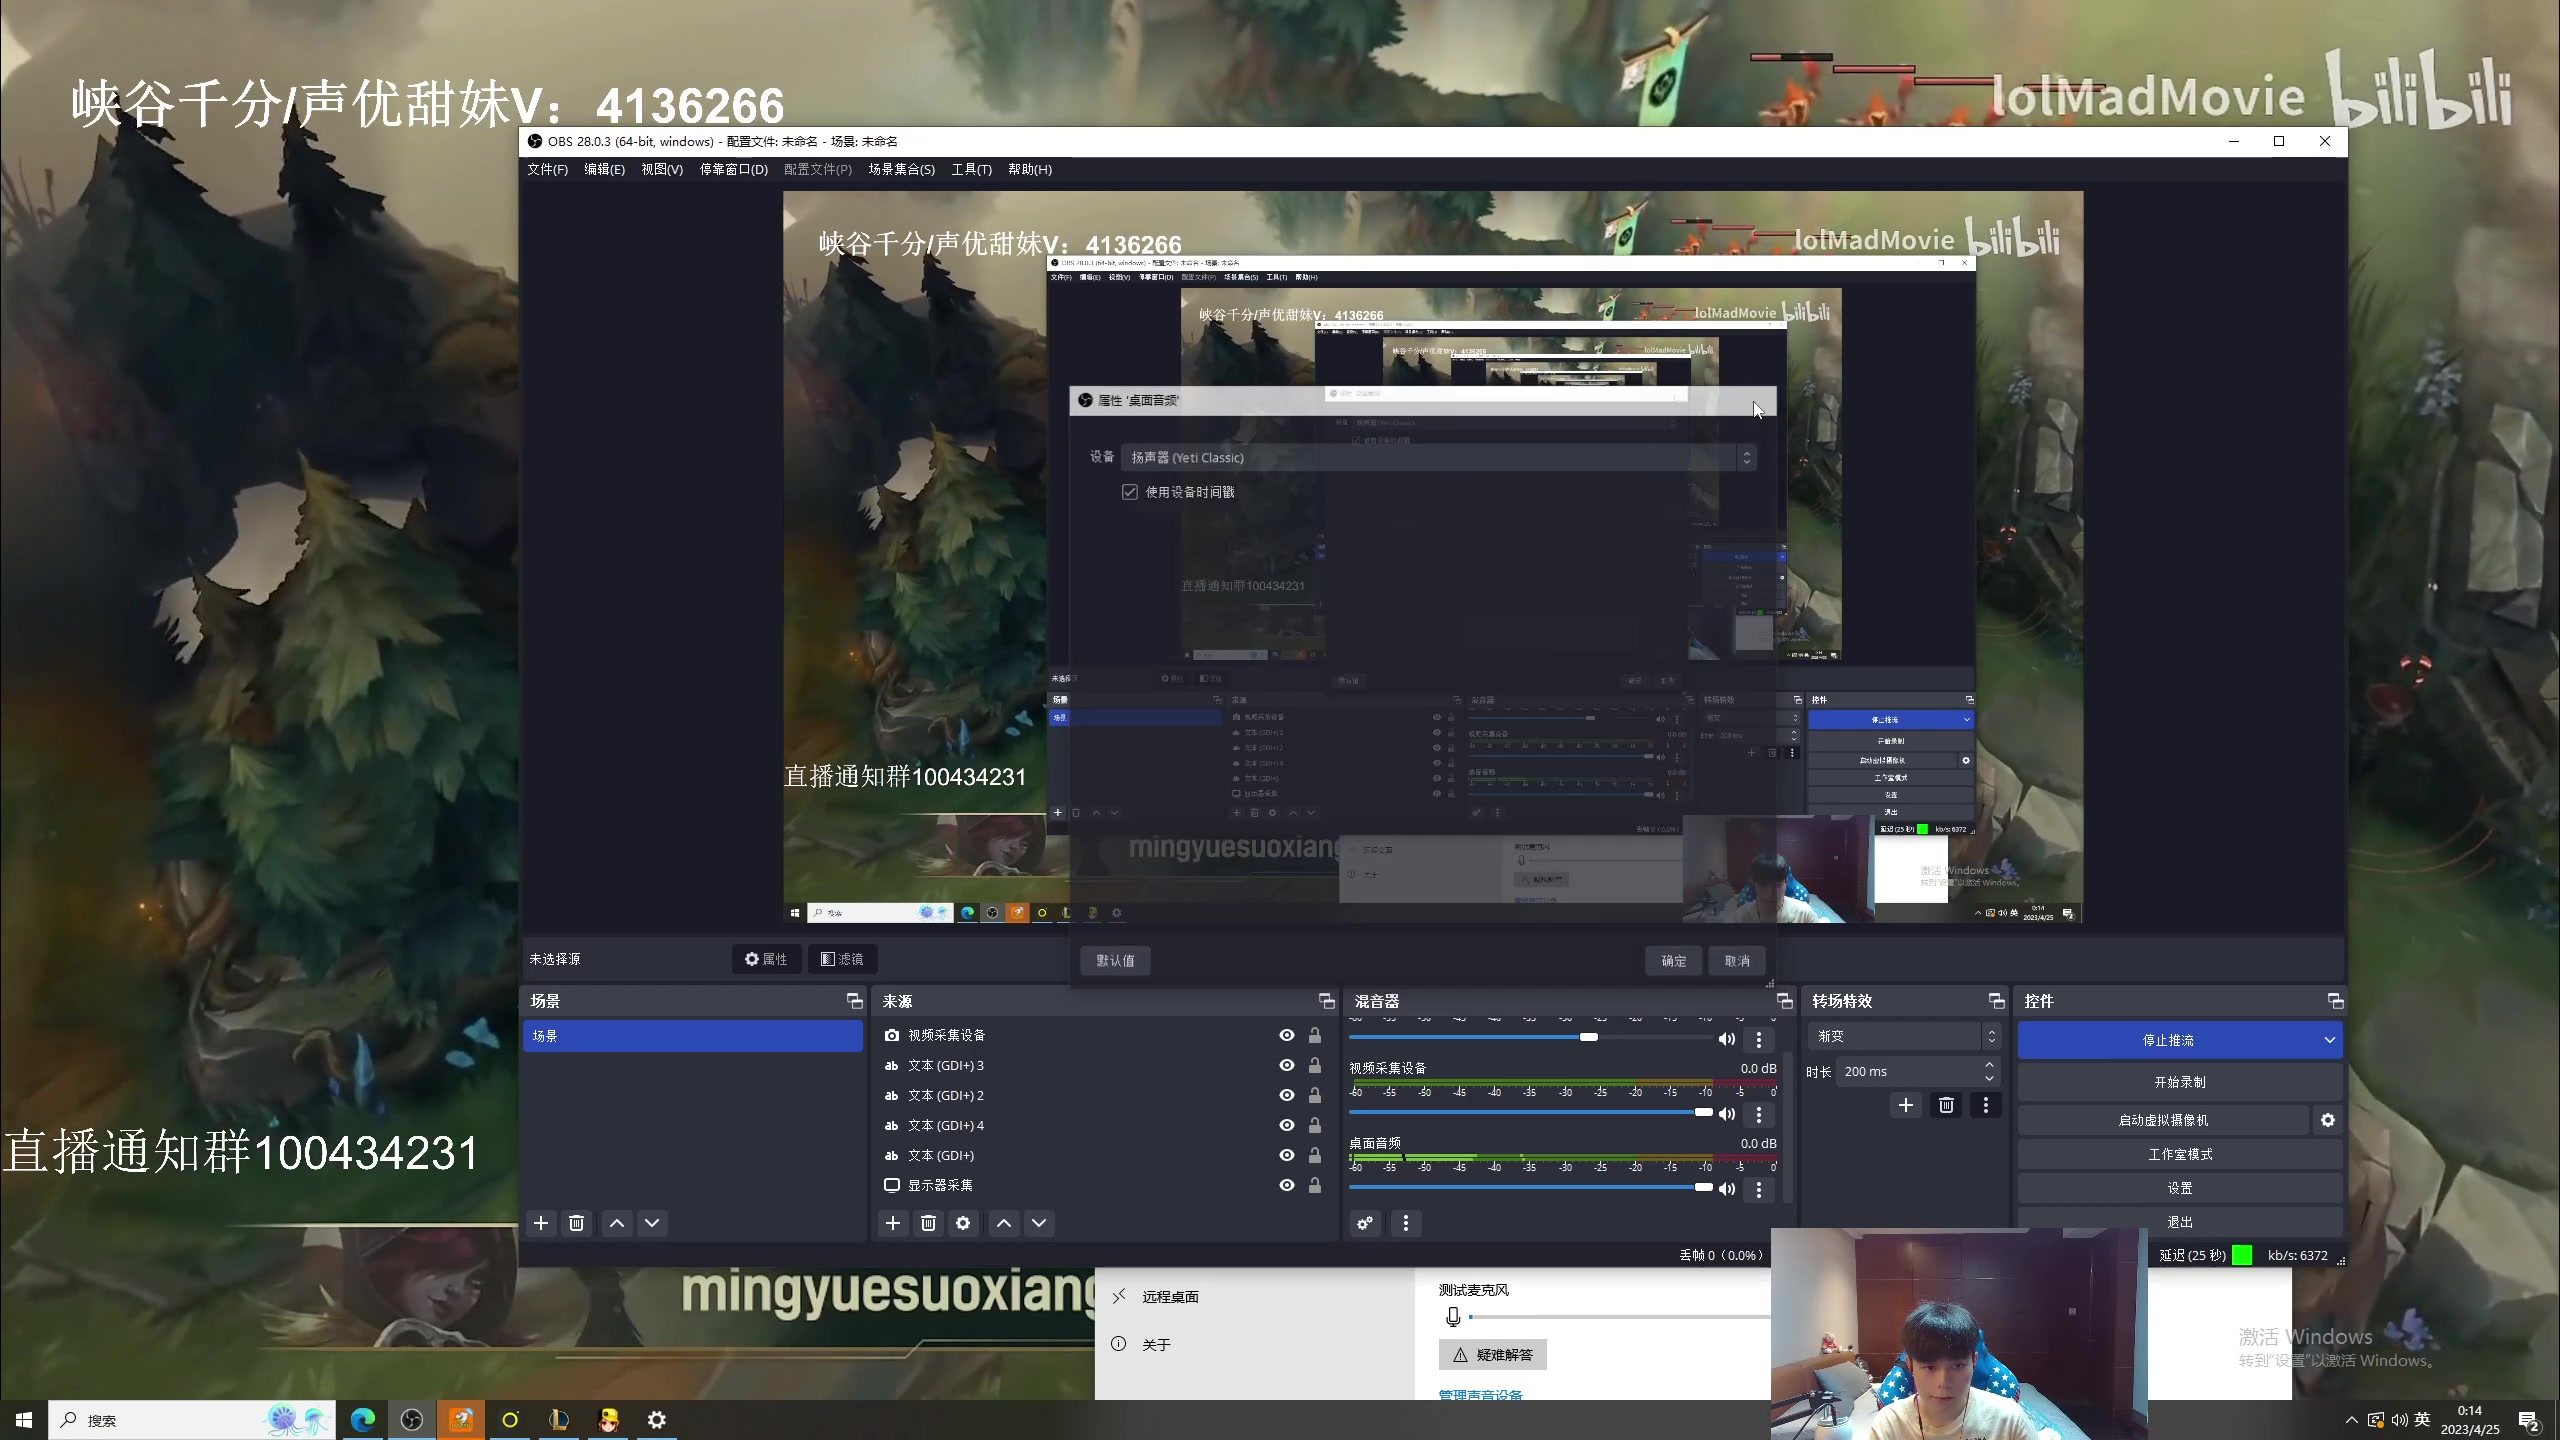Open virtual camera settings gear
Viewport: 2560px width, 1440px height.
coord(2328,1120)
